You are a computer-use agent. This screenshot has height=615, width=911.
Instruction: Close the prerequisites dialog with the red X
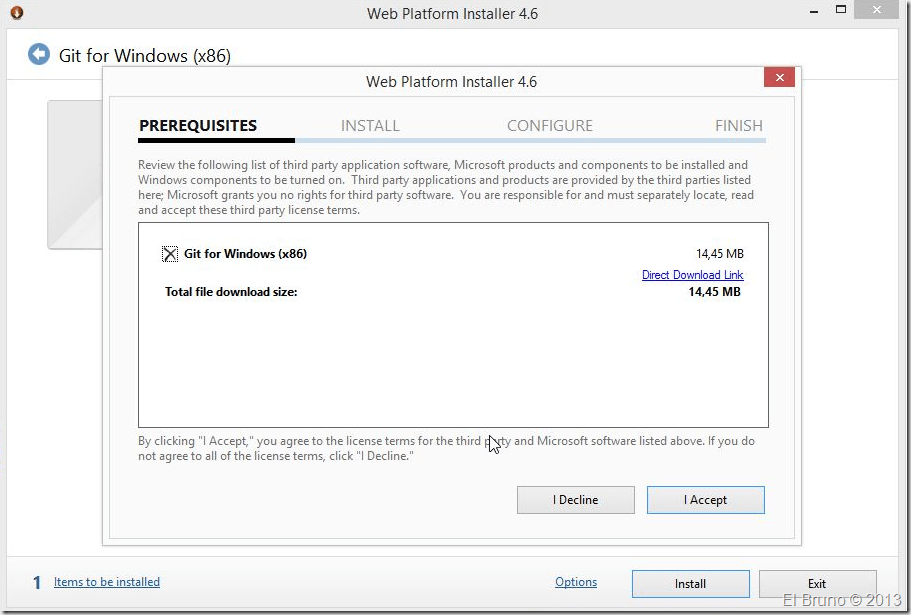pyautogui.click(x=779, y=79)
